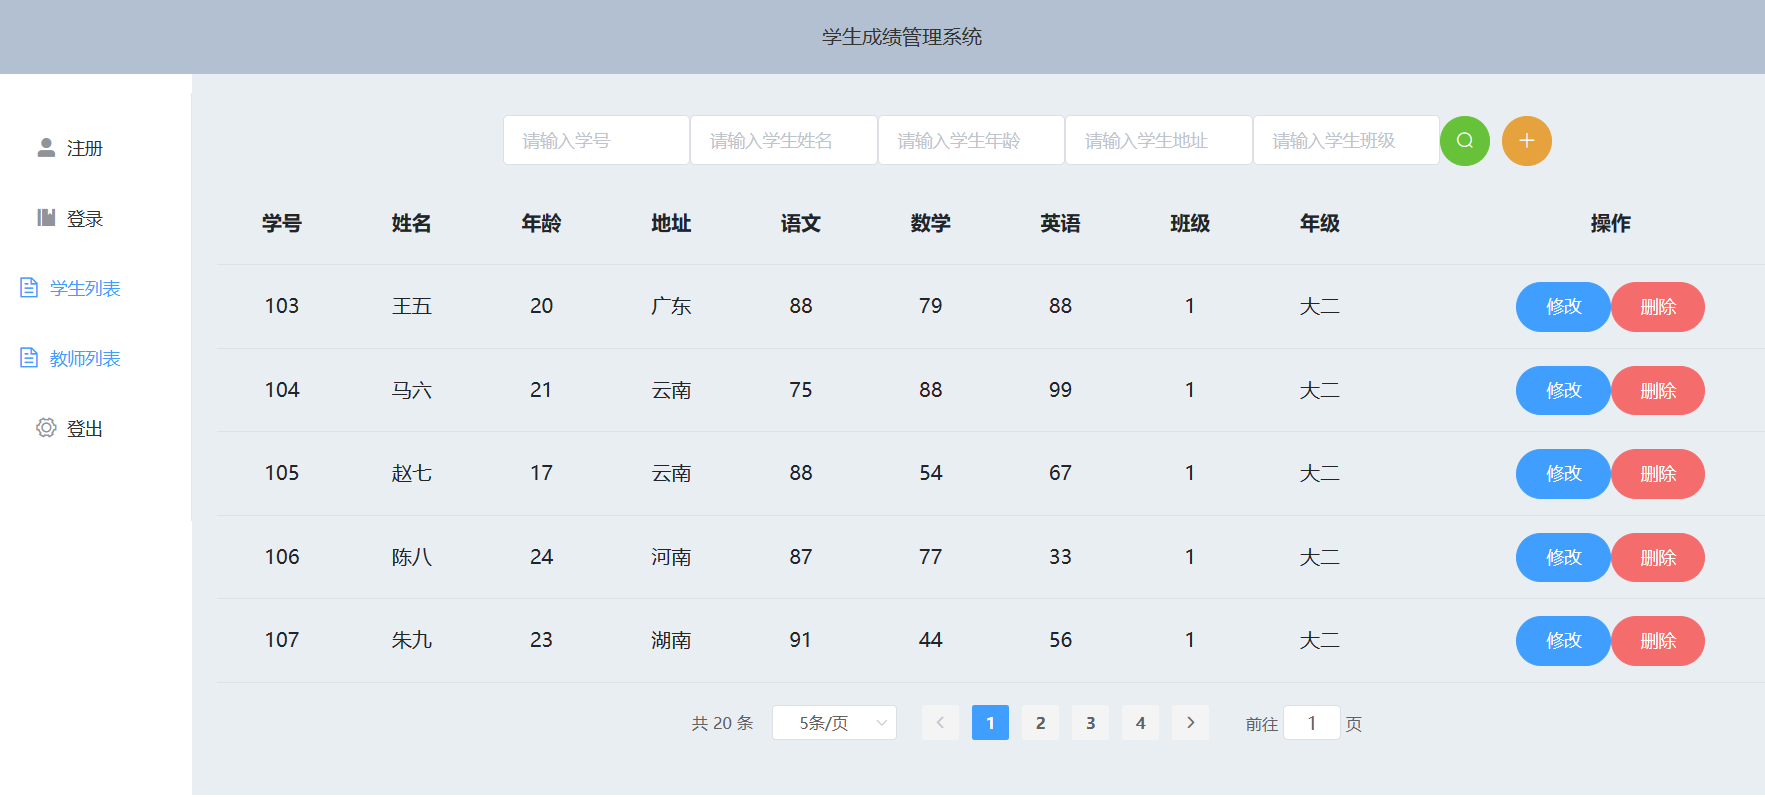Viewport: 1765px width, 797px height.
Task: Click the student name 王五
Action: point(411,307)
